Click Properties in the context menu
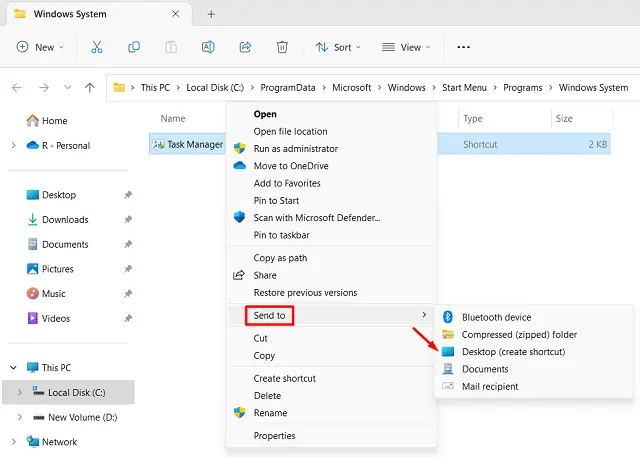 tap(274, 436)
